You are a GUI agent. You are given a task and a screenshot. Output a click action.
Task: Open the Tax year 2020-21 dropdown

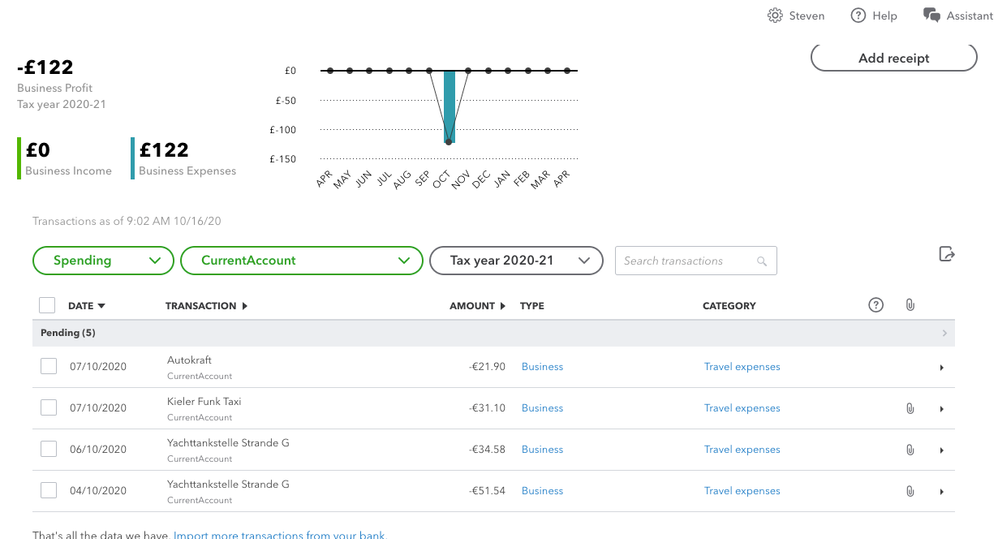point(516,260)
